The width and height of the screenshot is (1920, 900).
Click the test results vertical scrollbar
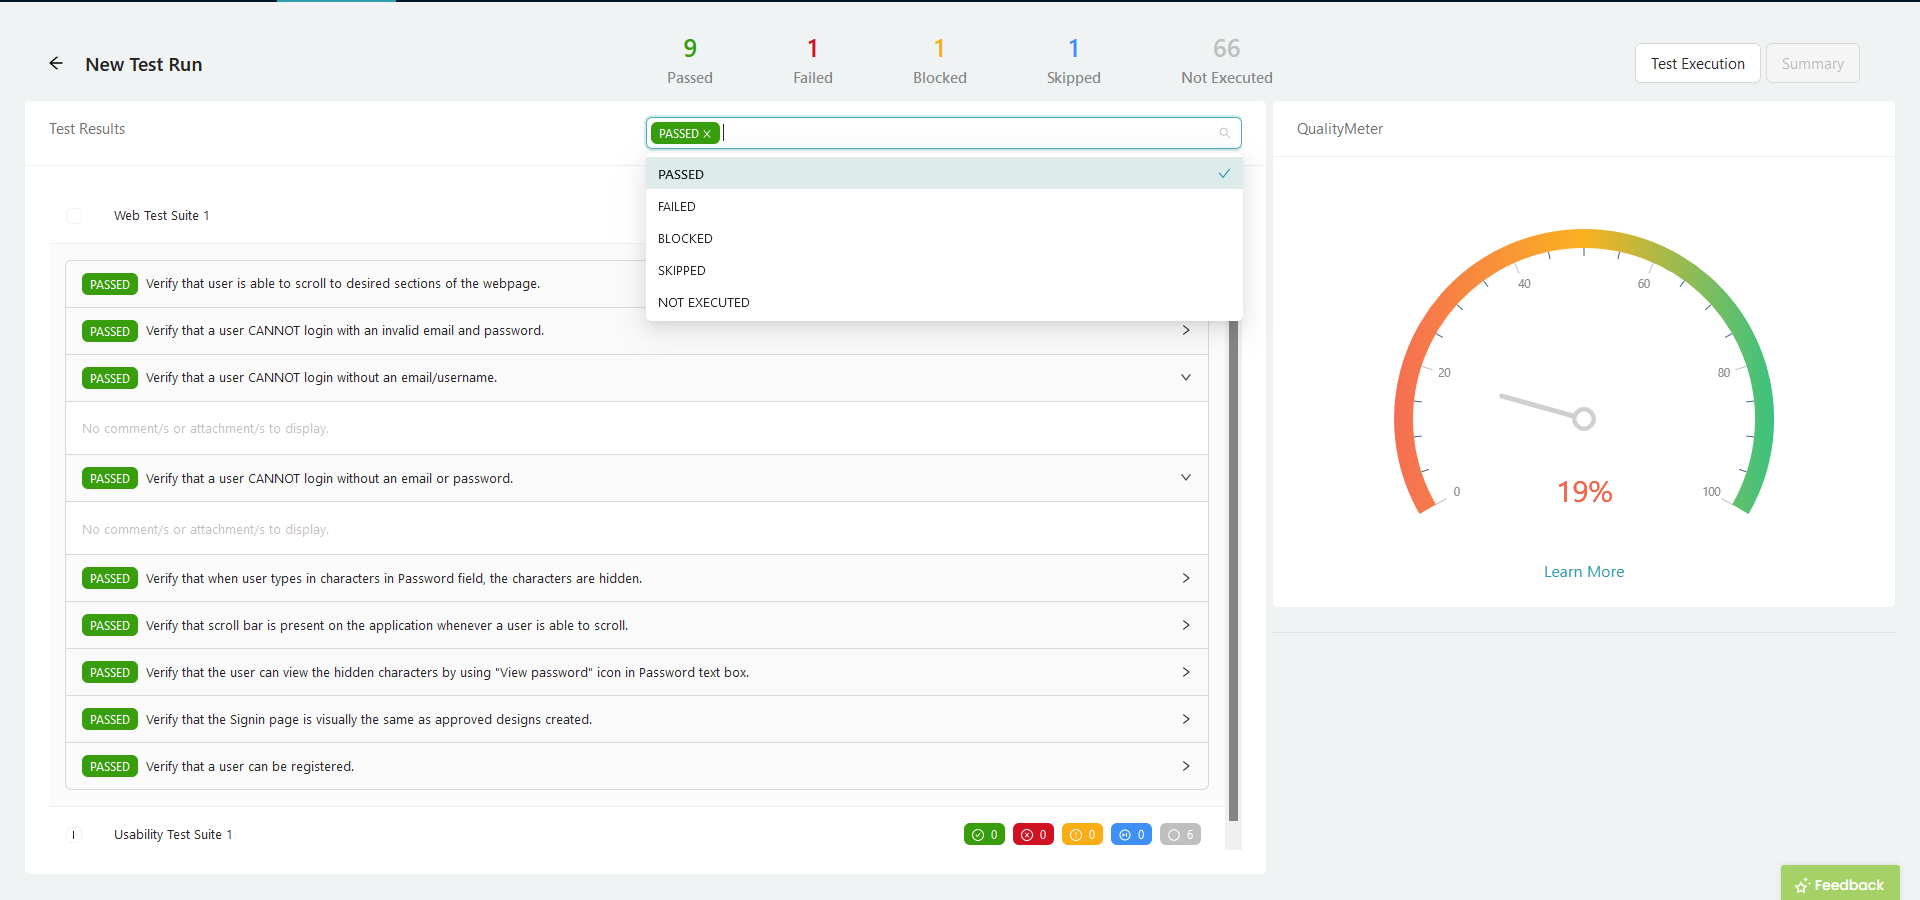pyautogui.click(x=1233, y=570)
